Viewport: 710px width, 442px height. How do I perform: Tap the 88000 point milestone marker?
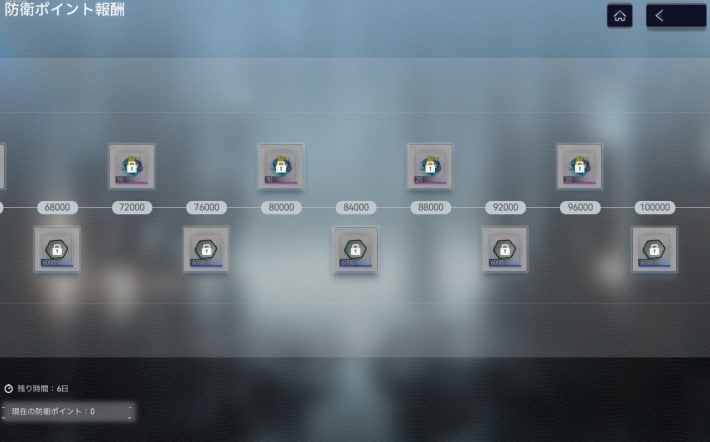click(x=430, y=207)
